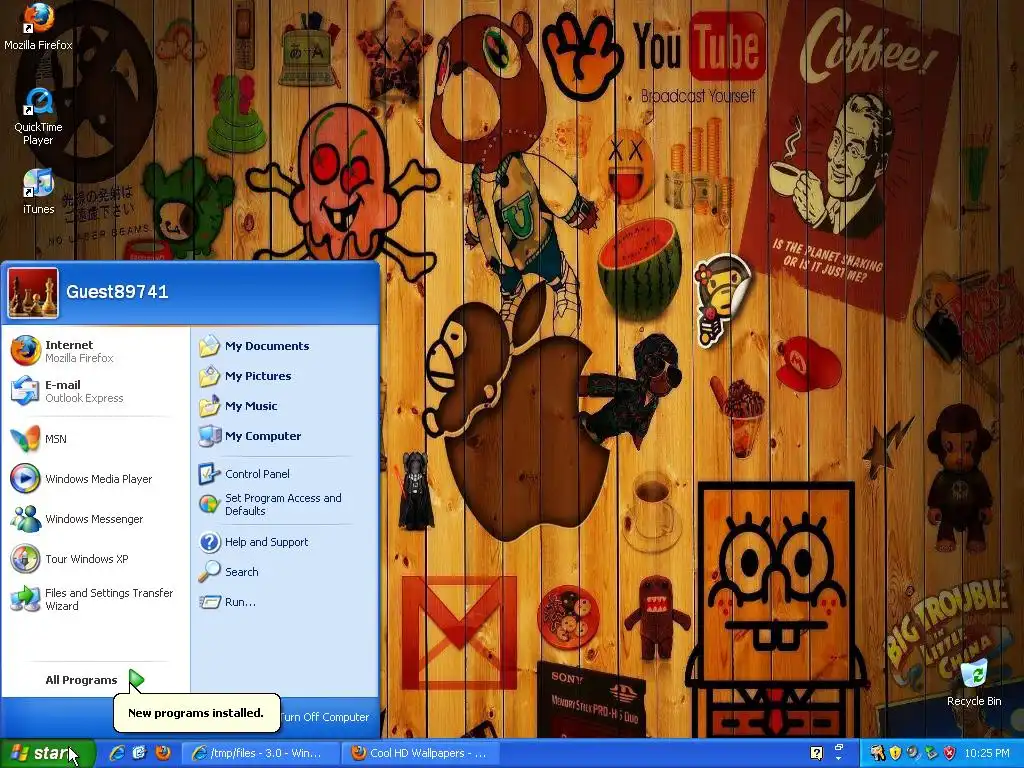Open E-mail Outlook Express entry
The height and width of the screenshot is (768, 1024).
coord(95,391)
